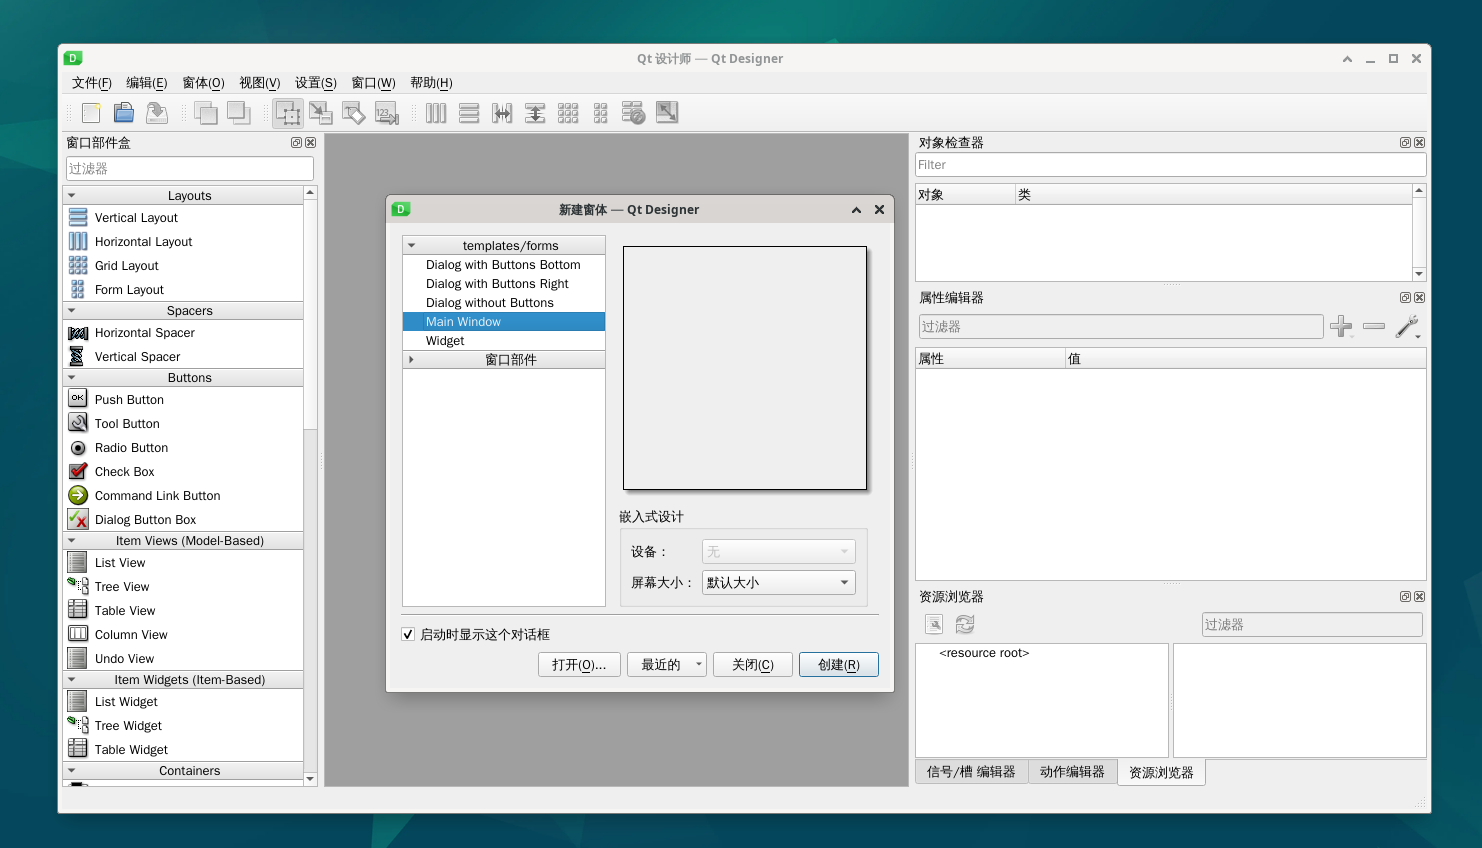1482x848 pixels.
Task: Click the minus icon in property editor
Action: click(1374, 326)
